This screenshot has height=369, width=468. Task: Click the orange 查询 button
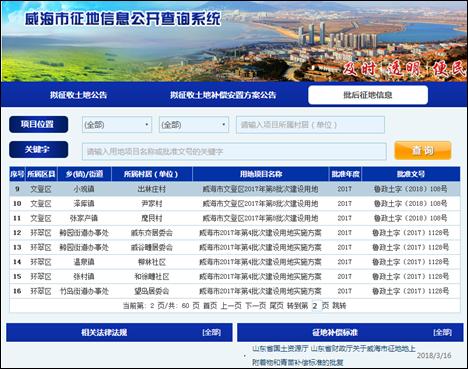click(423, 150)
